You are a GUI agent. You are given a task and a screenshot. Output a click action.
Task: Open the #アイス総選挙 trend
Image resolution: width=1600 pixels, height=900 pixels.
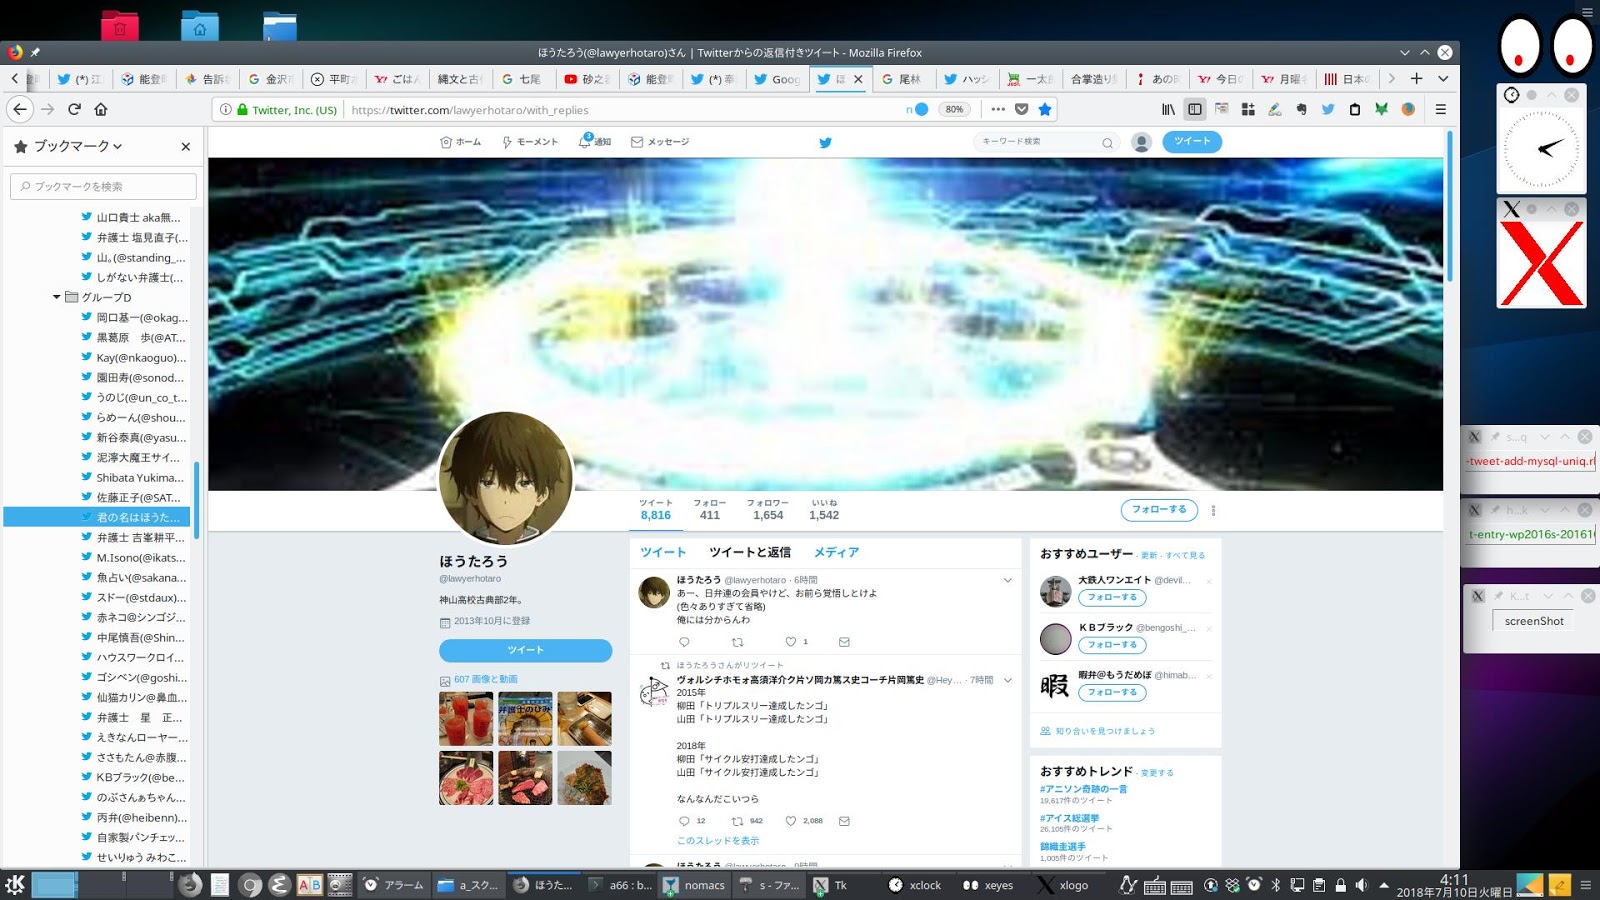pyautogui.click(x=1069, y=818)
